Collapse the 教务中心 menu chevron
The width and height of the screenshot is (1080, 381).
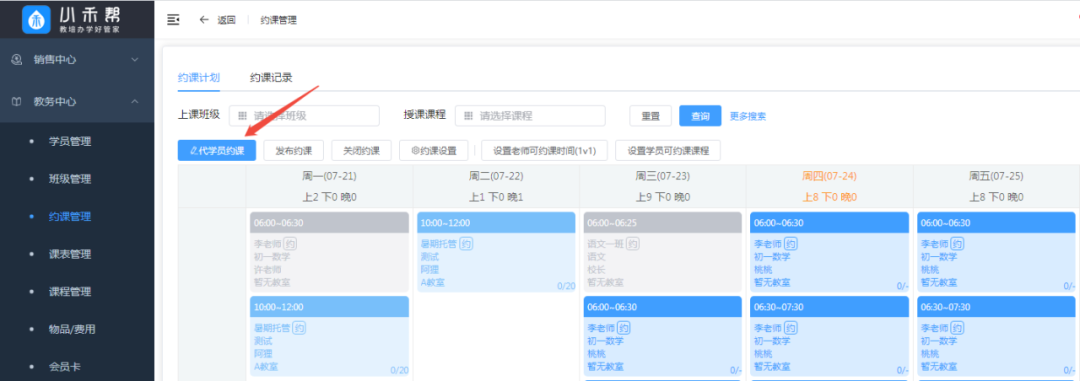135,102
